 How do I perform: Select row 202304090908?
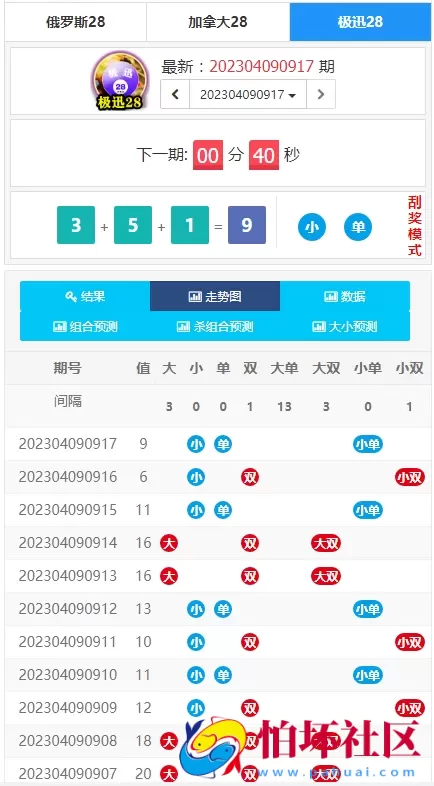pyautogui.click(x=218, y=741)
